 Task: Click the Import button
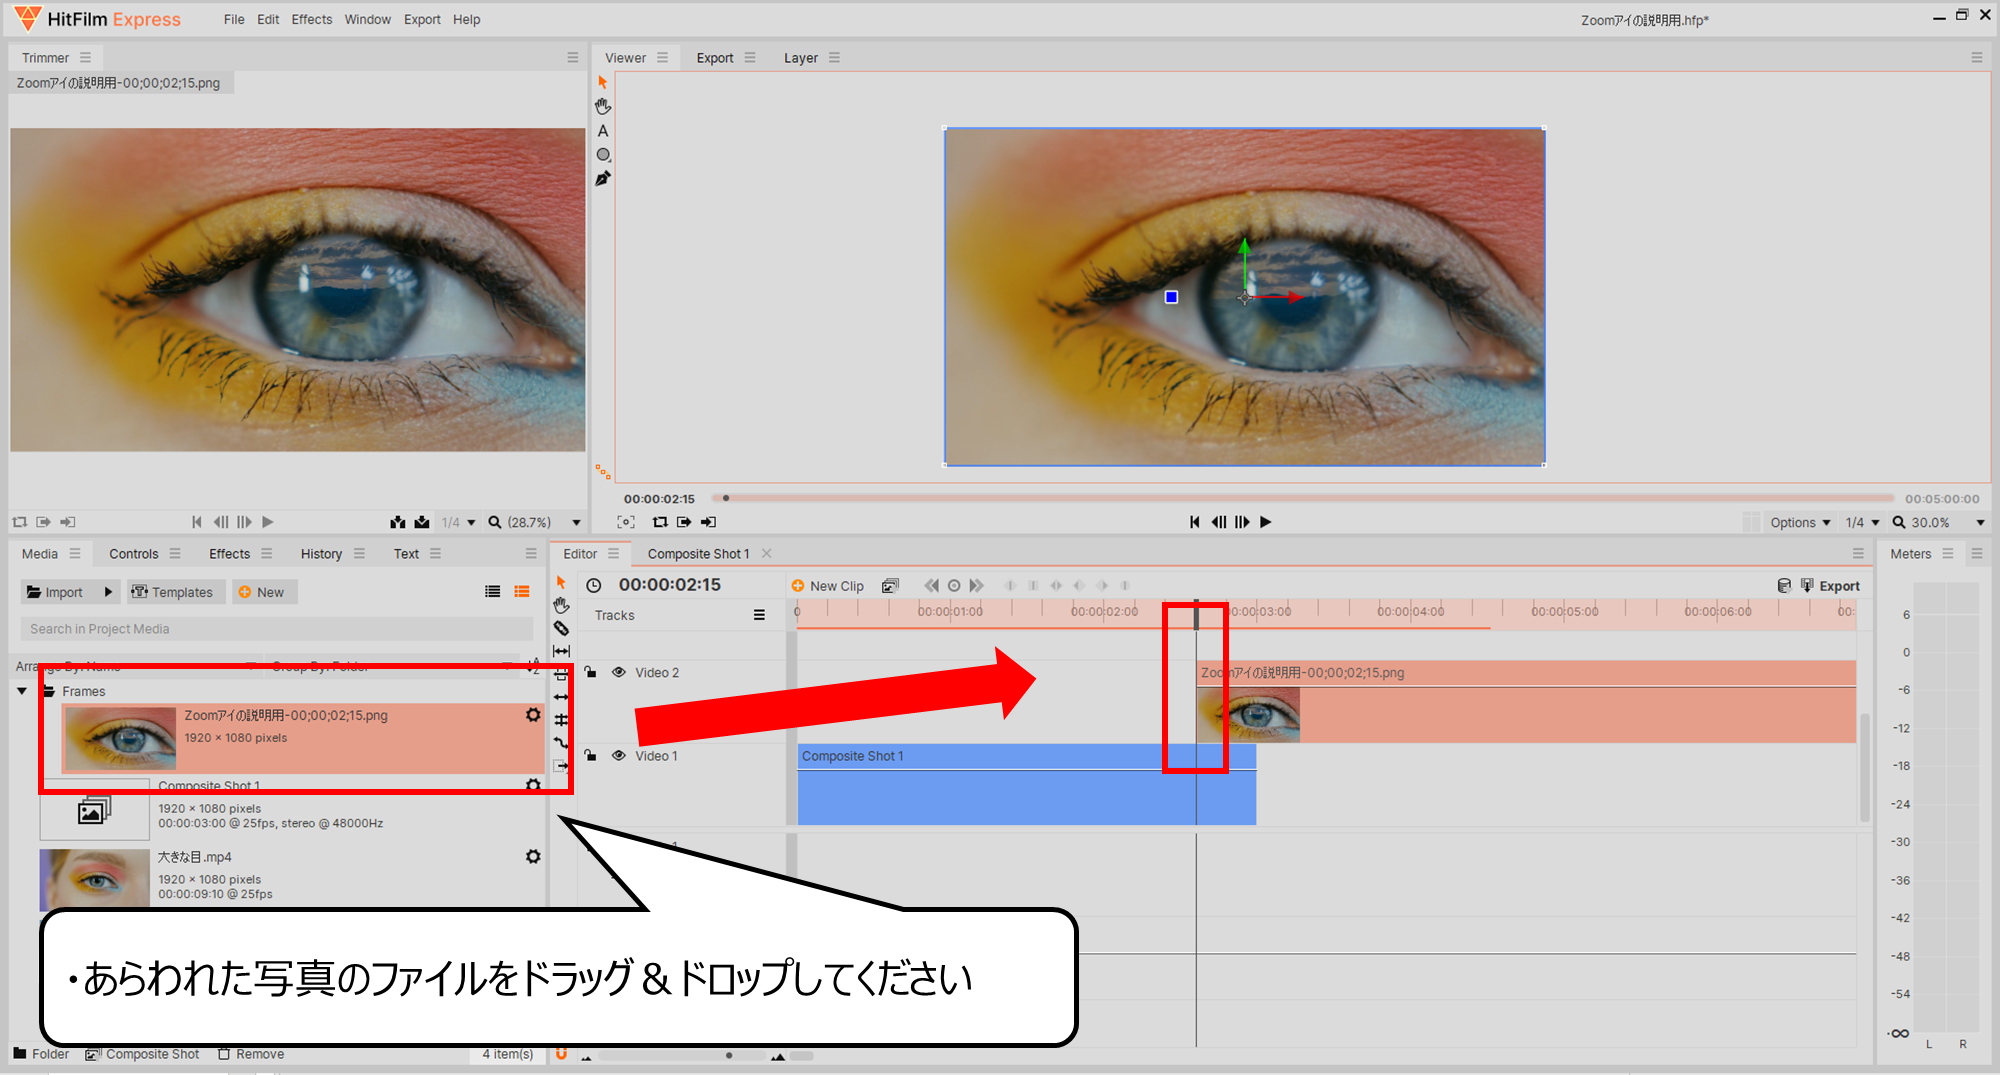point(58,592)
